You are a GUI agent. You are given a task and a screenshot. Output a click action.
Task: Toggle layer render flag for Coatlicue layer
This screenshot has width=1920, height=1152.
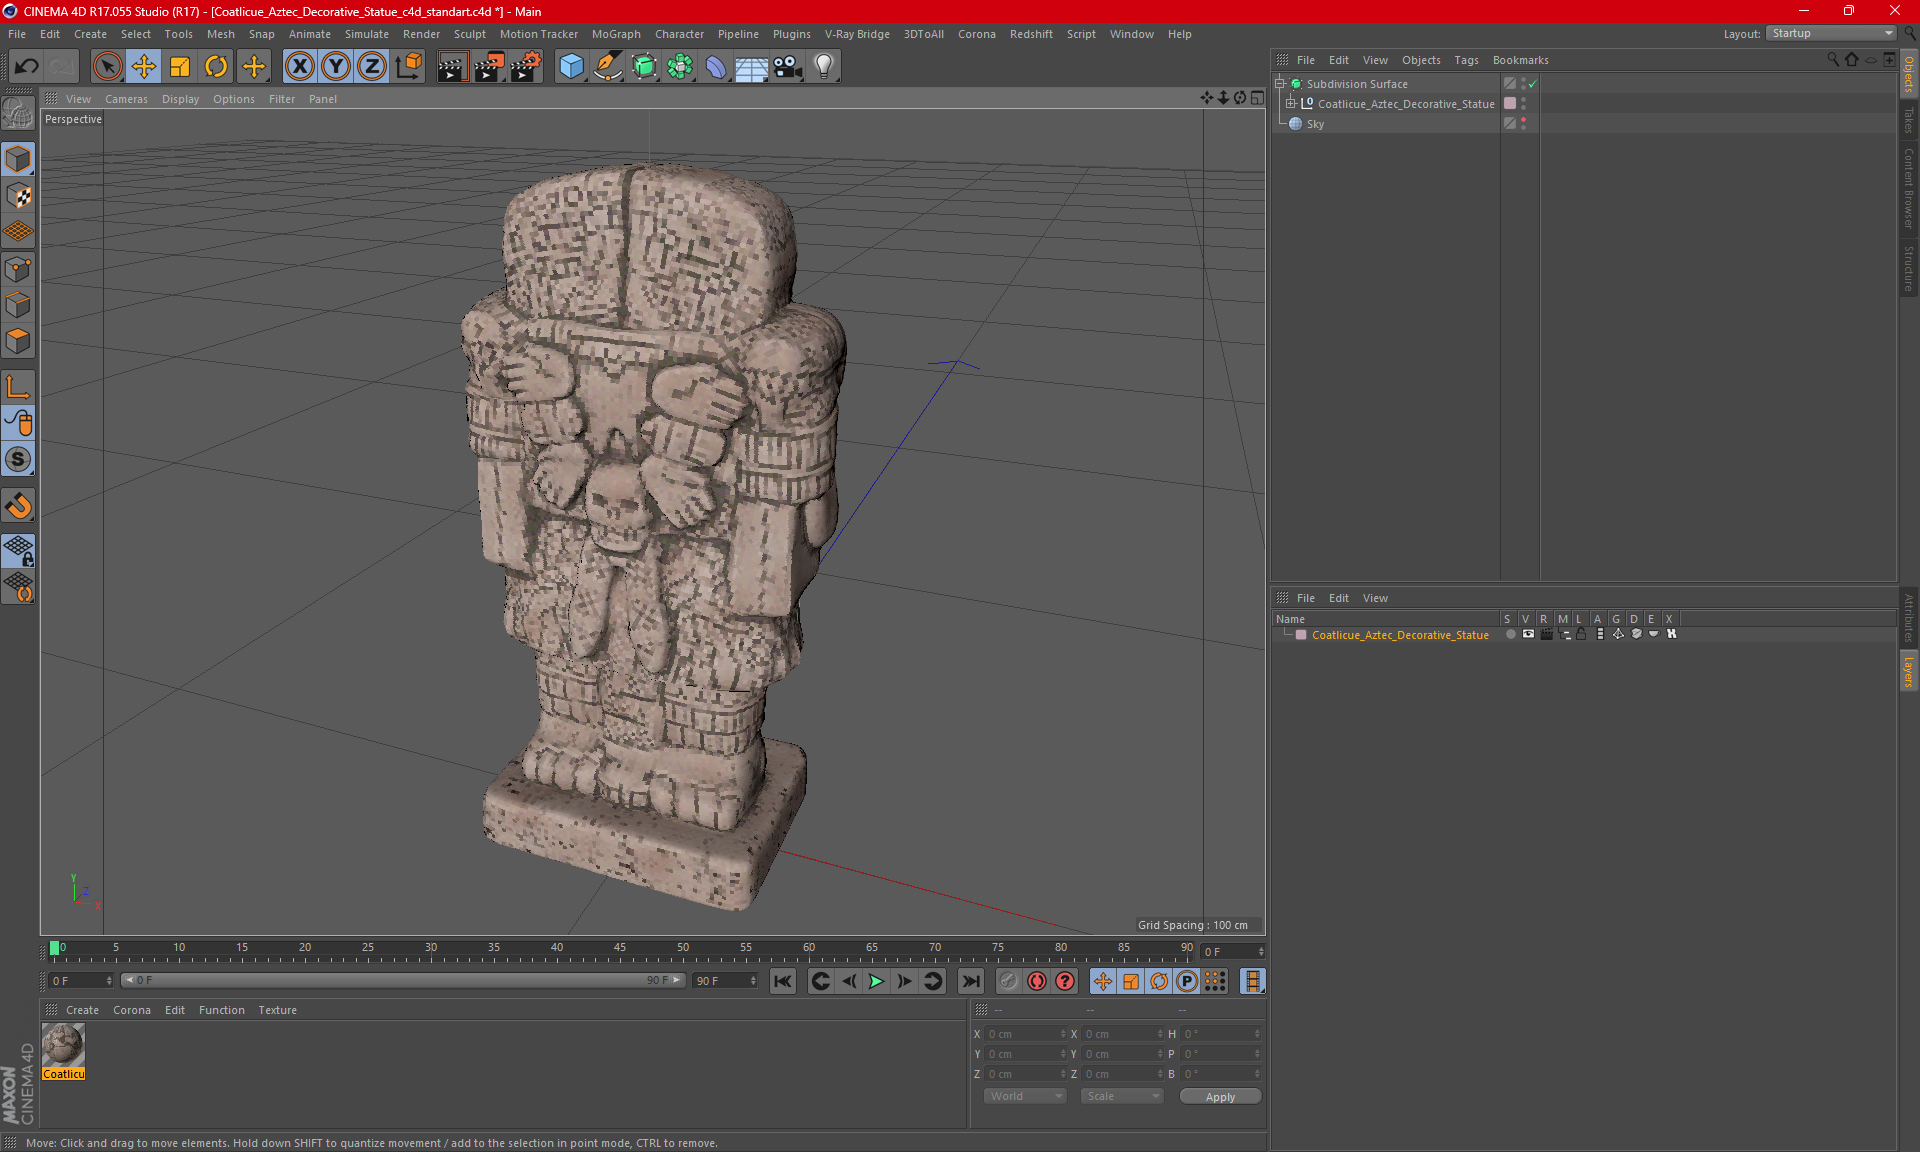(x=1546, y=634)
